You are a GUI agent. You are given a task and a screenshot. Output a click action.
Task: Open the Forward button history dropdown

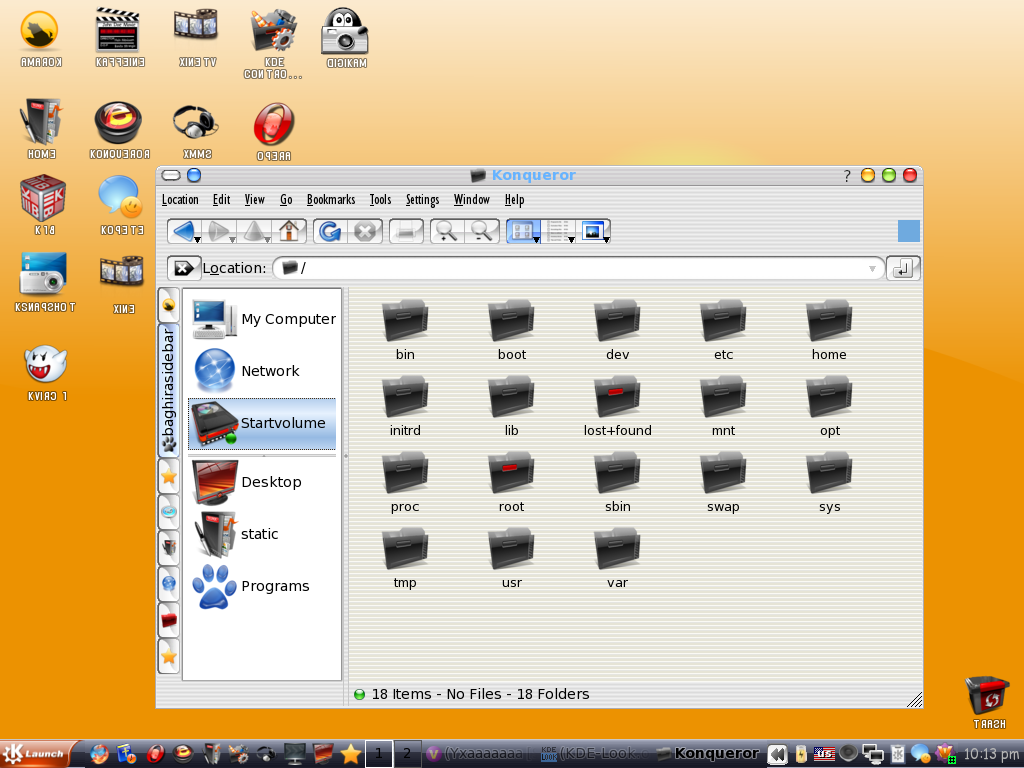click(x=232, y=240)
